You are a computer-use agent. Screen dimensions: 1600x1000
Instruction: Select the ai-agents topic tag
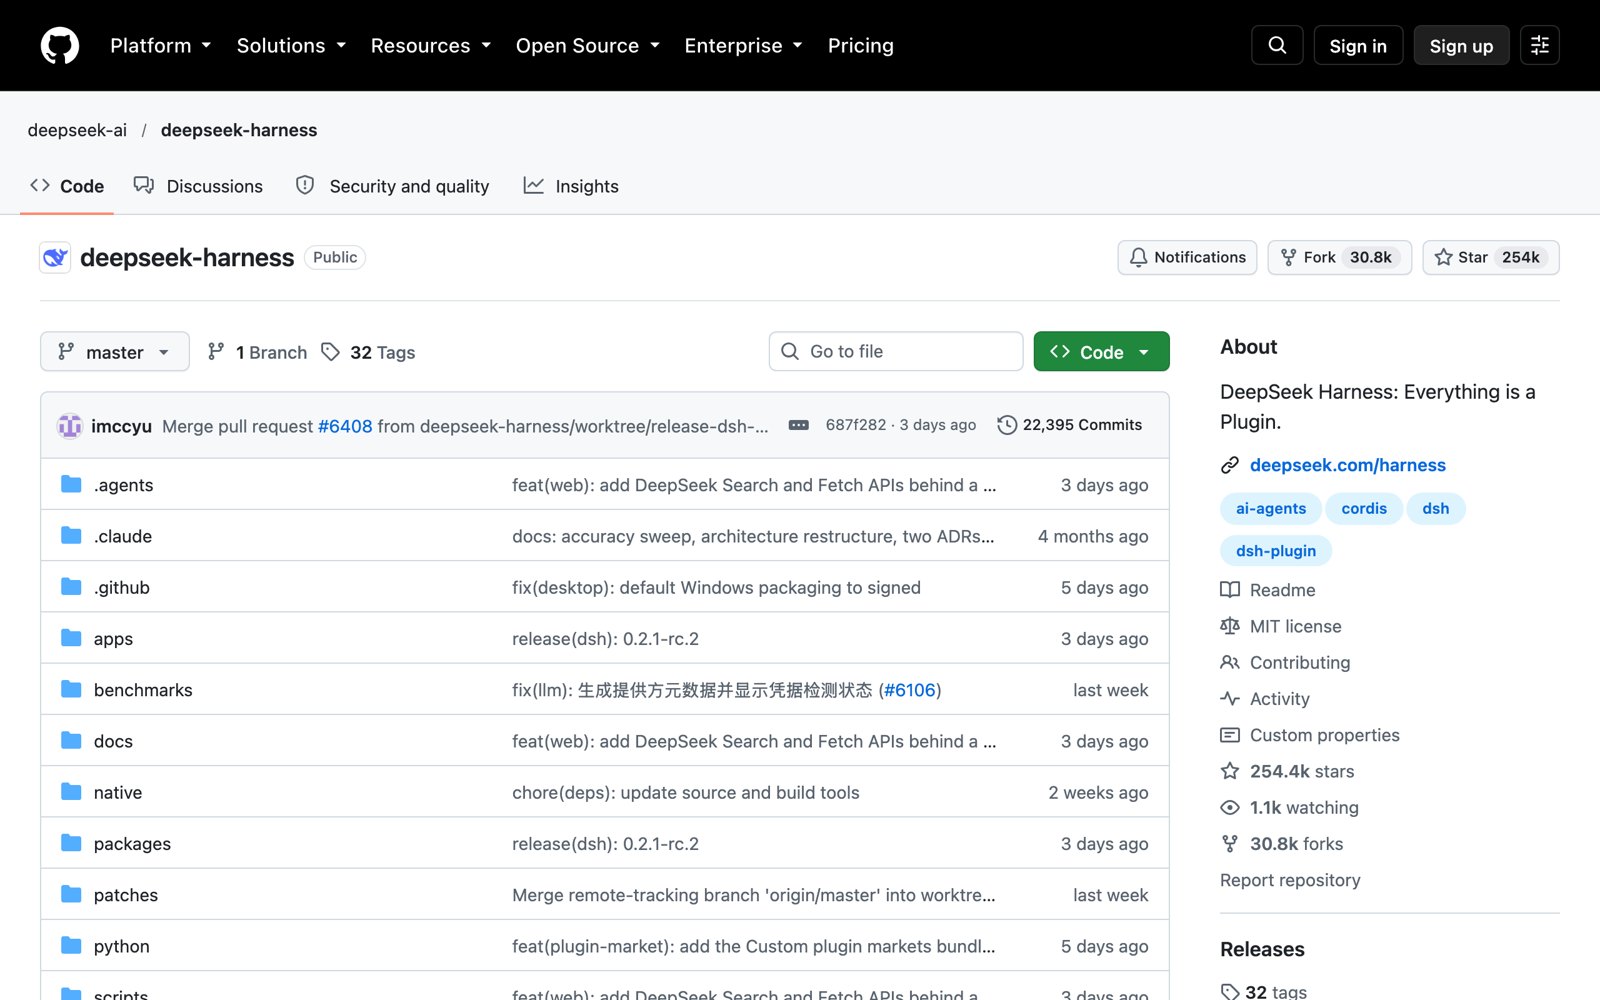point(1271,508)
